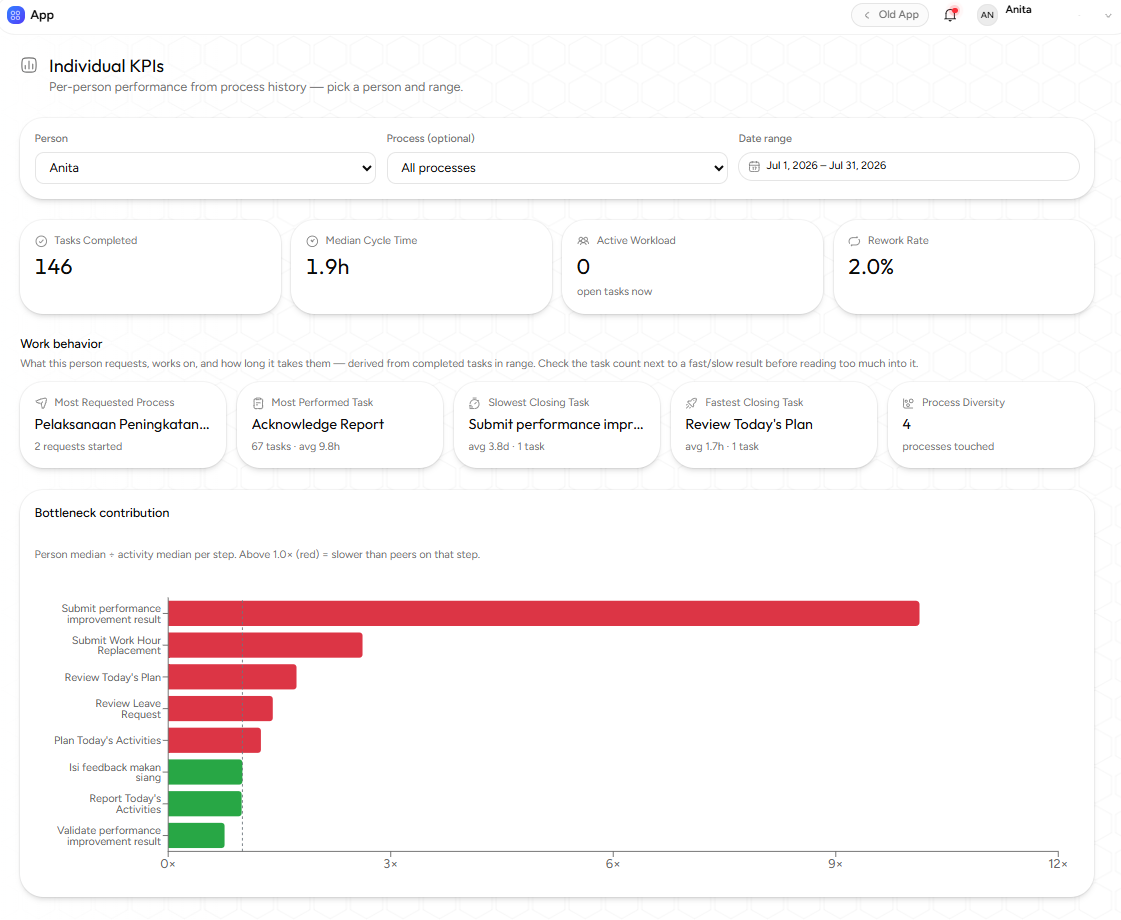
Task: Click the Slowest Closing Task stopwatch icon
Action: 474,403
